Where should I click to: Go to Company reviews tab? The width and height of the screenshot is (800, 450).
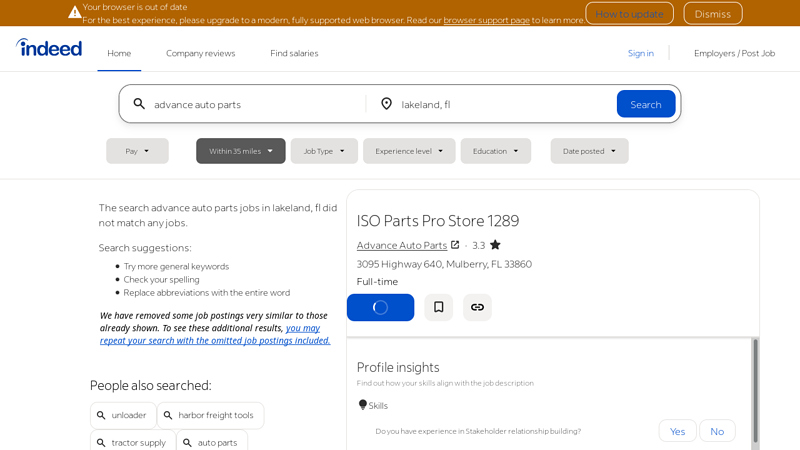(200, 53)
